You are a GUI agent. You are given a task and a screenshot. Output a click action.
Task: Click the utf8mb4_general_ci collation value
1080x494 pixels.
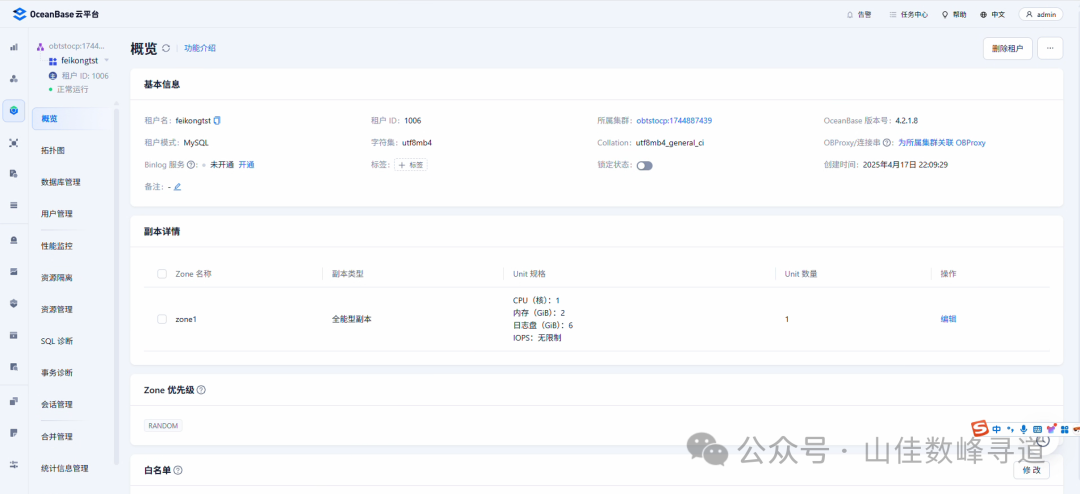669,143
